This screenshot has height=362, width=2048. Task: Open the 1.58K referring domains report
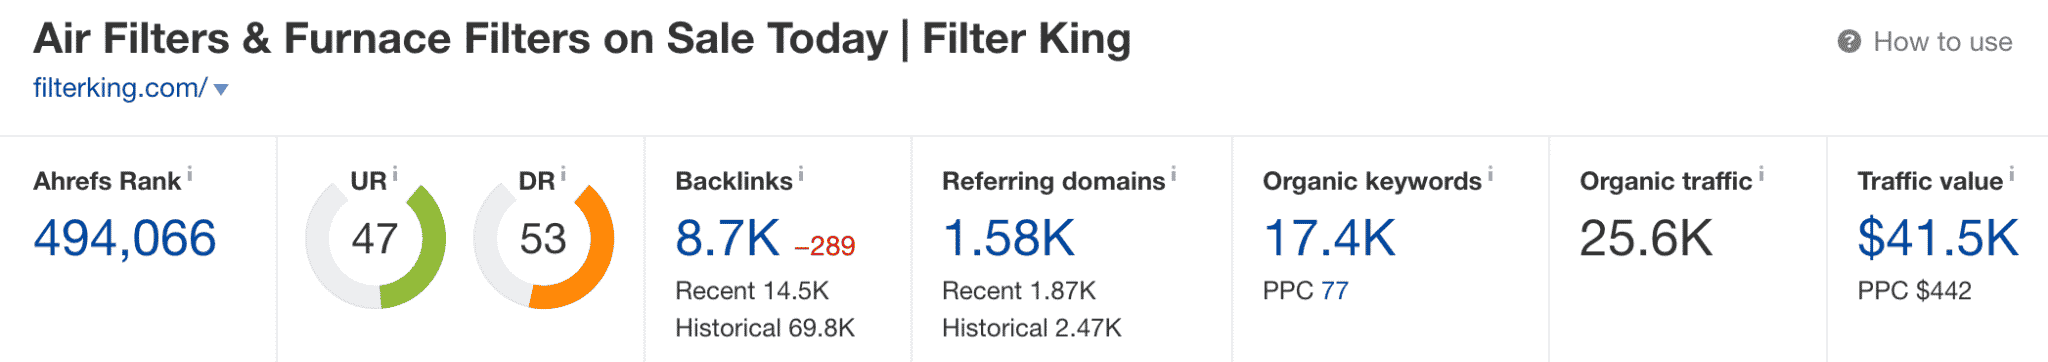point(1008,238)
